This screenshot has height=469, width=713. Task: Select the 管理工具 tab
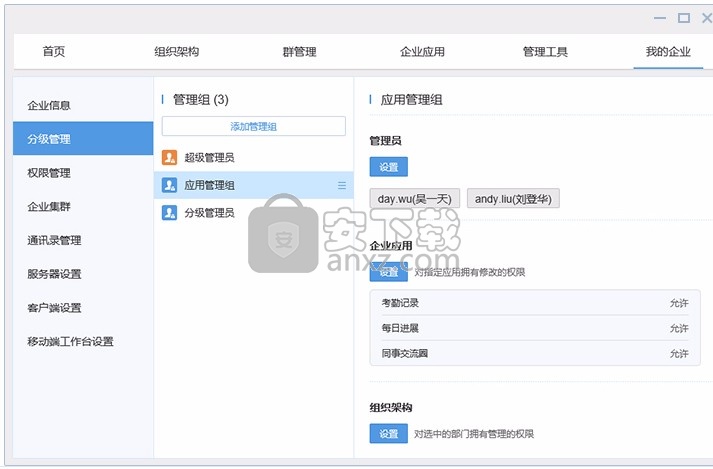545,51
